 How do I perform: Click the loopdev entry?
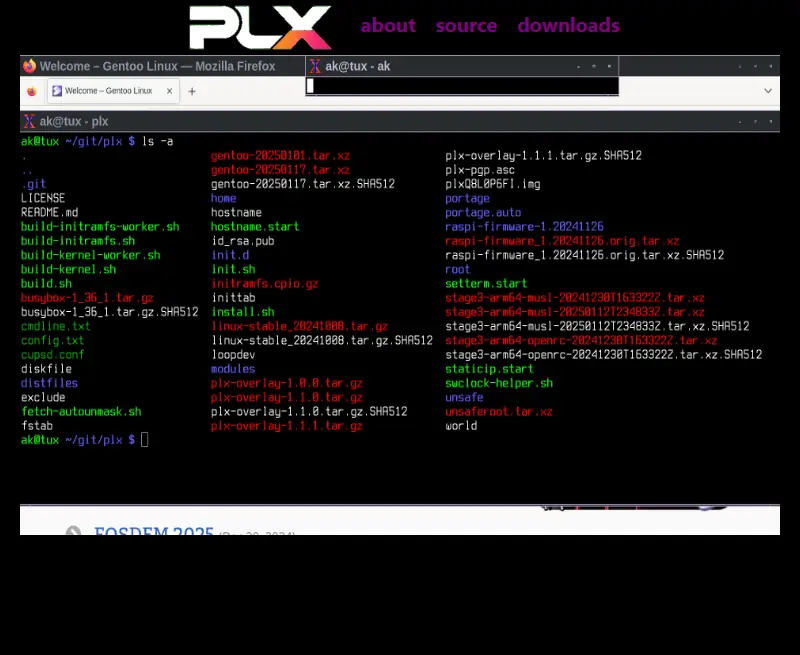233,355
